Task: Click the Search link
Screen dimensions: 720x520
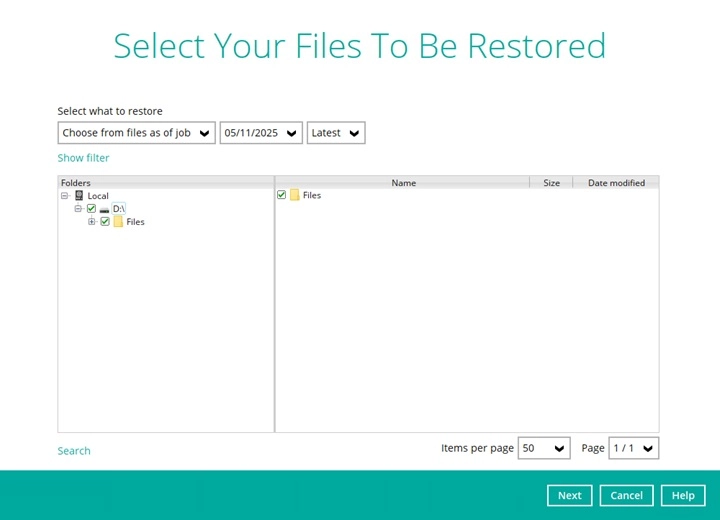Action: tap(74, 451)
